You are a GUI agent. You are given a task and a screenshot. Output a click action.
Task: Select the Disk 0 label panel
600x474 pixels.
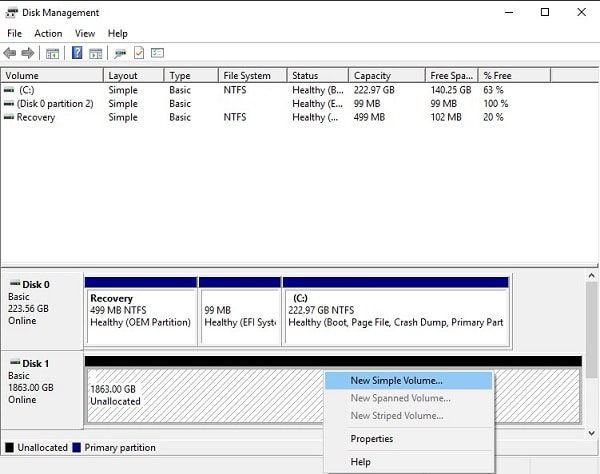[42, 311]
